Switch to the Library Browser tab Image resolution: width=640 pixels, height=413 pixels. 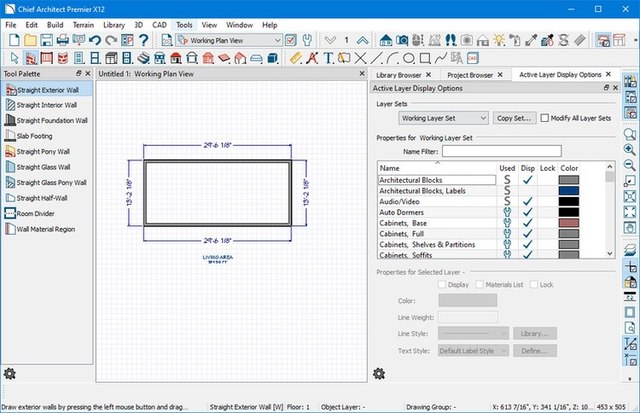397,75
